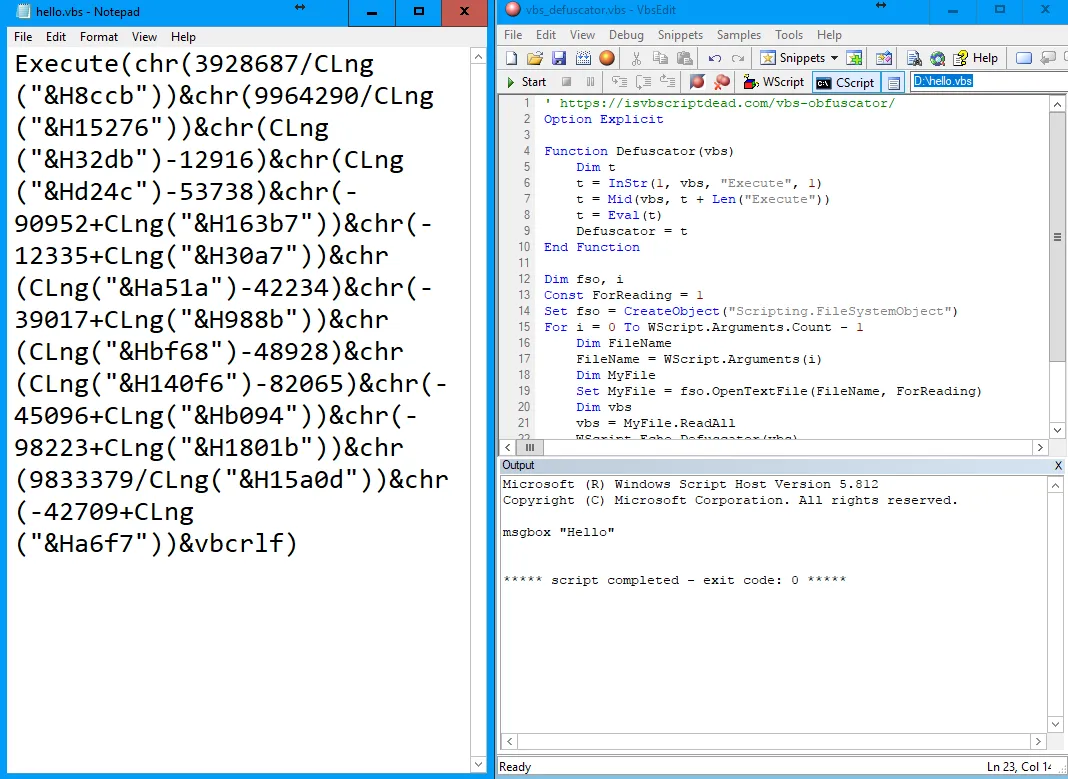Click the console output window icon beside CScript

click(x=894, y=82)
